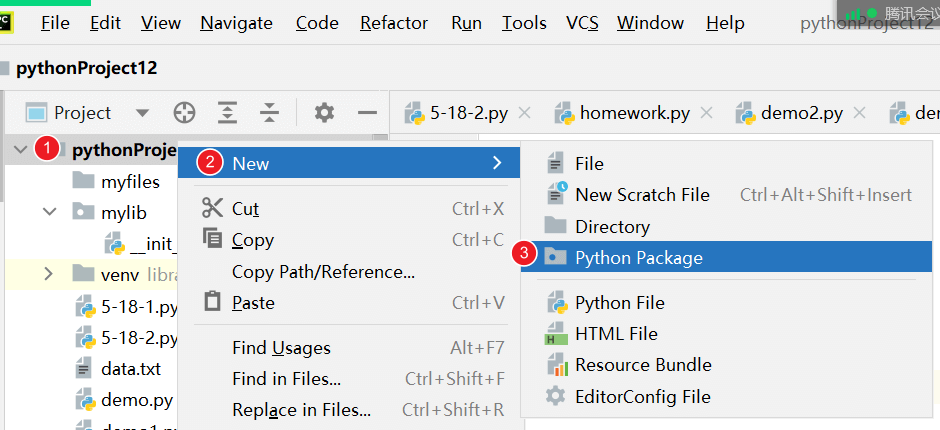This screenshot has height=430, width=940.
Task: Click Find in Files menu entry
Action: (286, 379)
